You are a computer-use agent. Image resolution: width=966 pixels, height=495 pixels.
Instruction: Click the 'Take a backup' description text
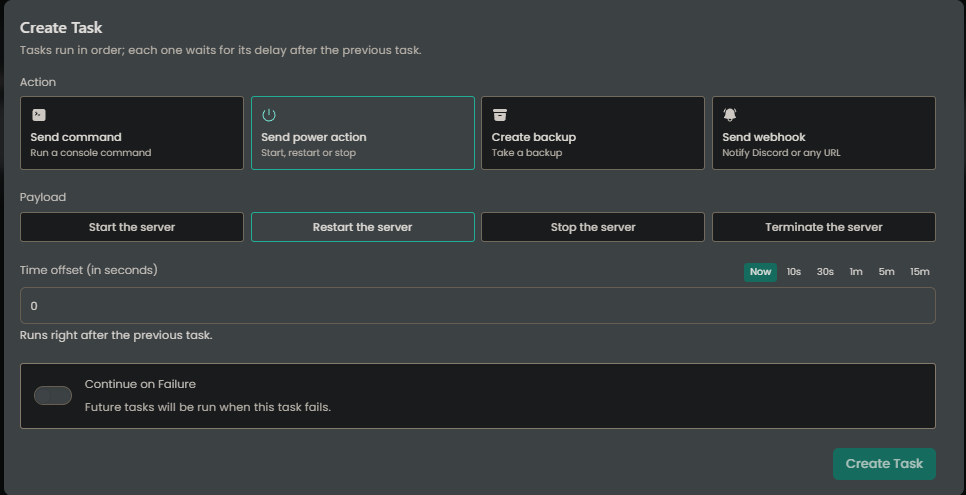527,153
